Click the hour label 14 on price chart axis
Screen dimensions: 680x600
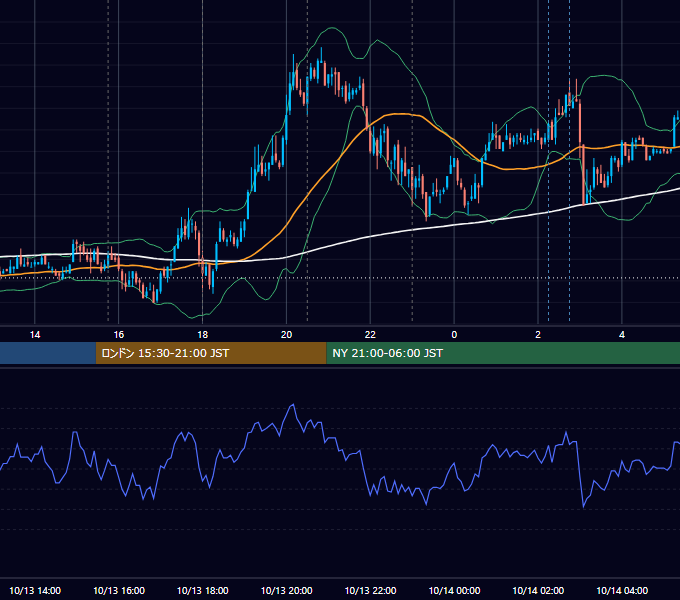pos(35,335)
